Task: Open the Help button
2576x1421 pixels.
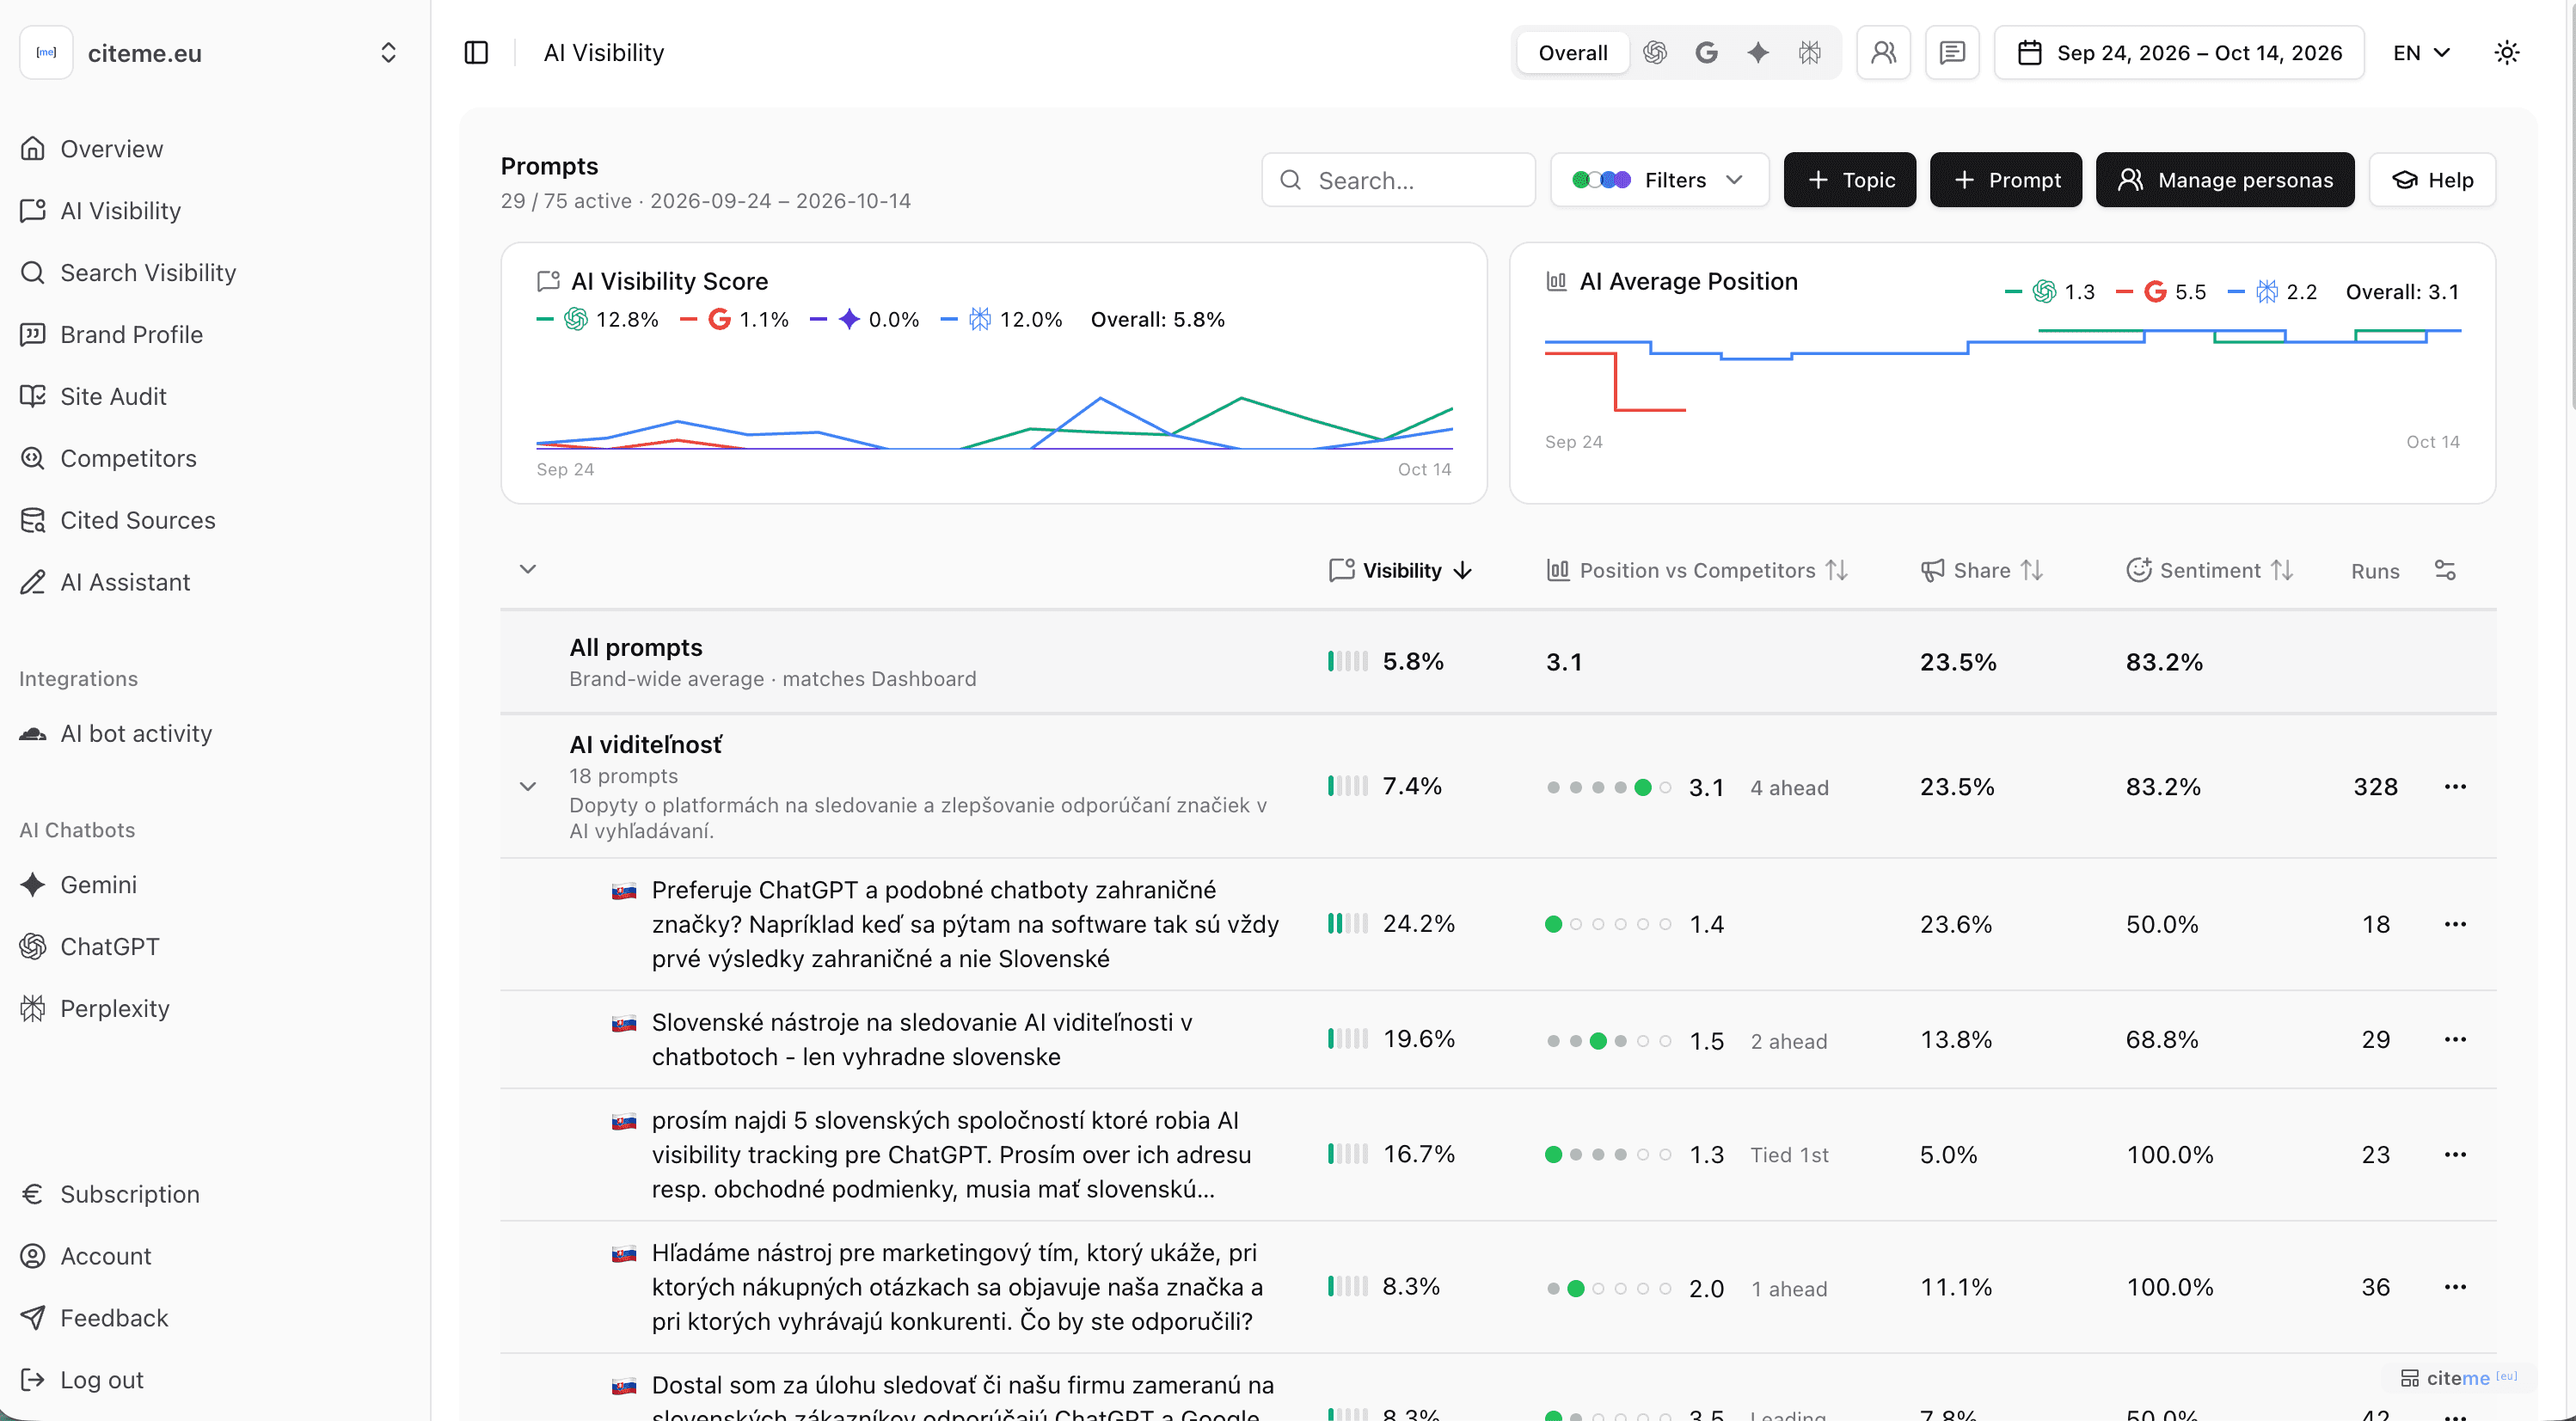Action: pyautogui.click(x=2432, y=180)
